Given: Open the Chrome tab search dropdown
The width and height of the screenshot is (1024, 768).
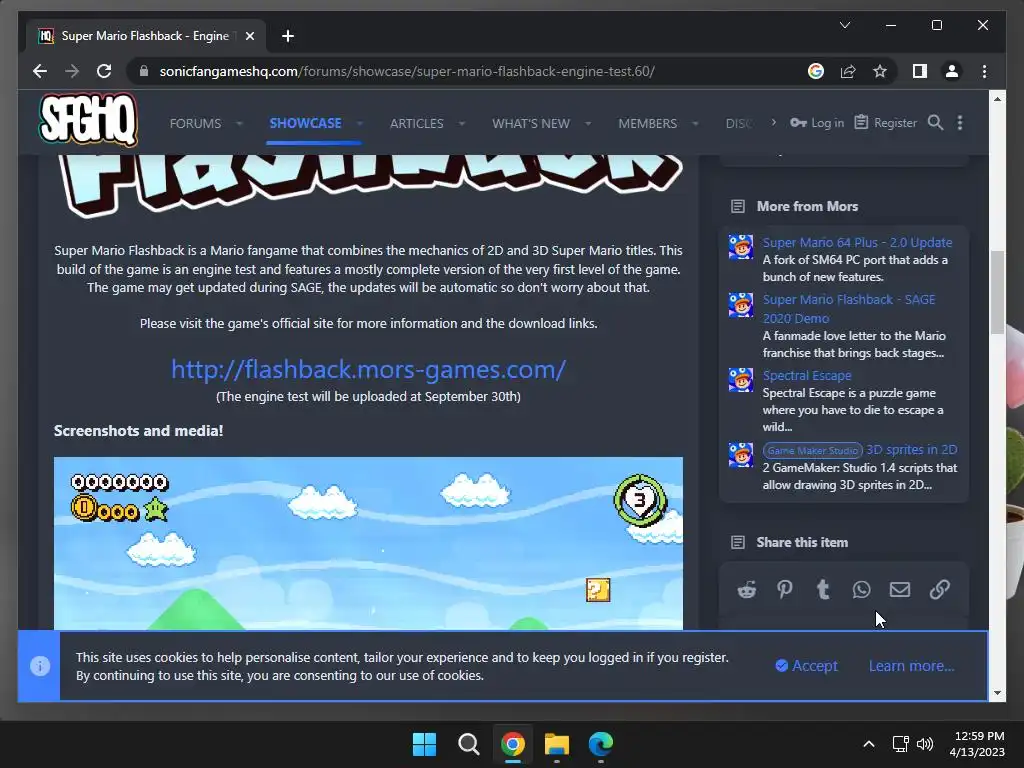Looking at the screenshot, I should [844, 25].
